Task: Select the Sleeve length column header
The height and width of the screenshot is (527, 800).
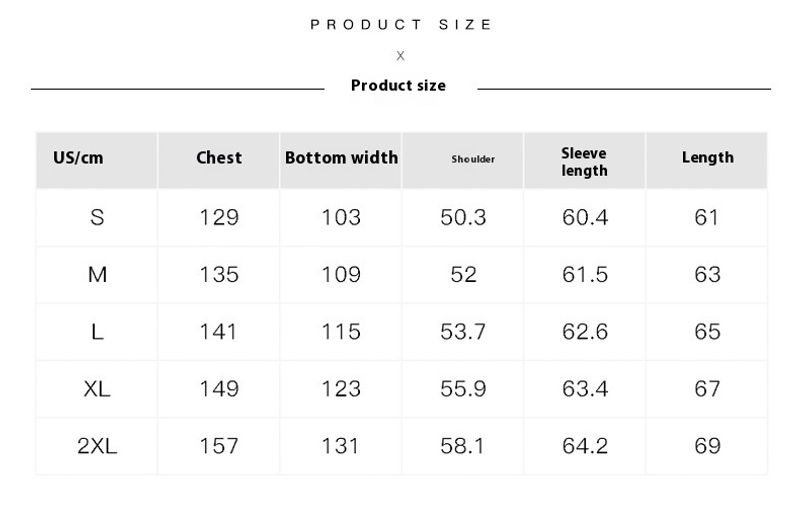Action: pos(585,162)
